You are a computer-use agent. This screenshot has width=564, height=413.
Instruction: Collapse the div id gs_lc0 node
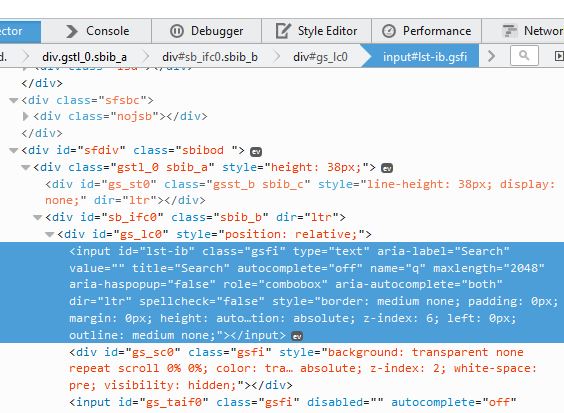coord(49,235)
